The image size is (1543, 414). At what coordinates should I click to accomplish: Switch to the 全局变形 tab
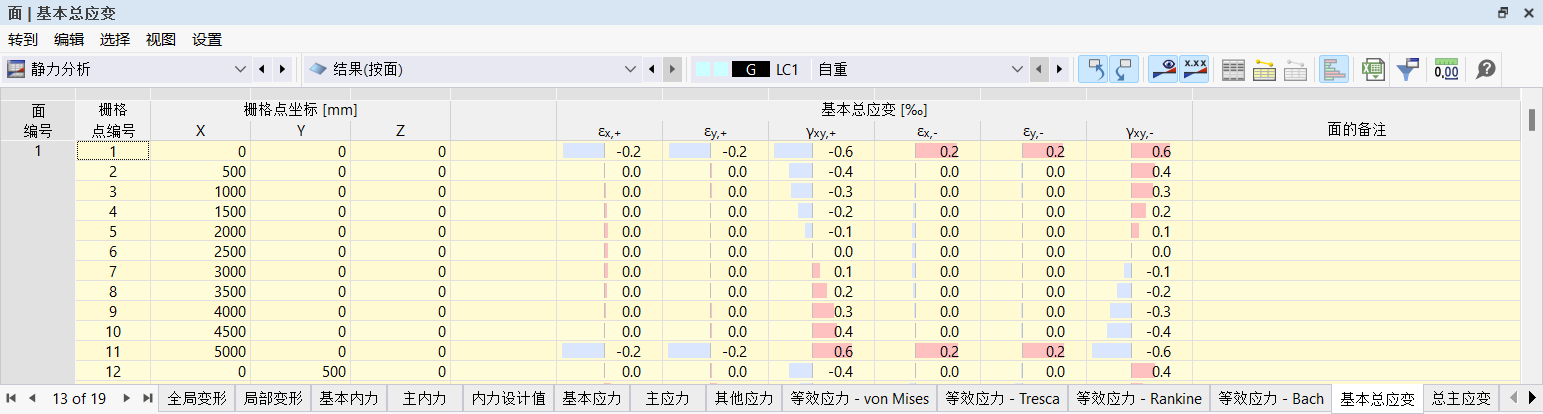pyautogui.click(x=197, y=398)
